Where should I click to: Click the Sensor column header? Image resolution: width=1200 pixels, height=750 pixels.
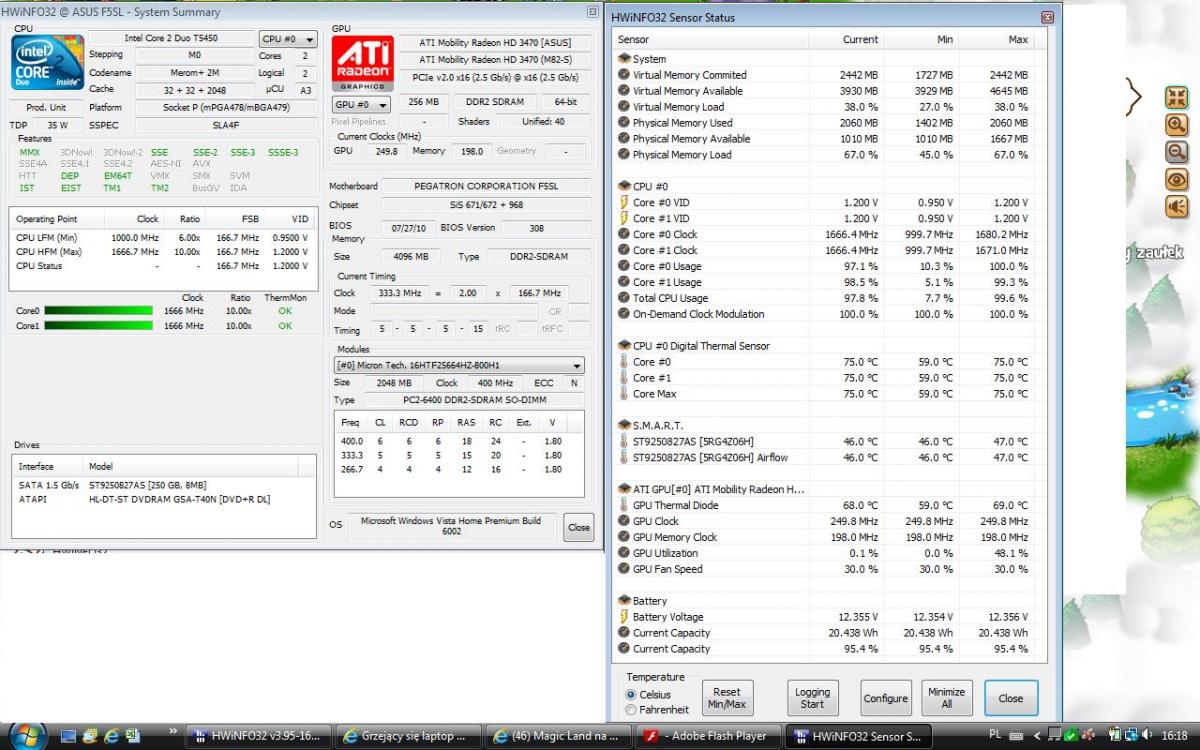tap(711, 39)
